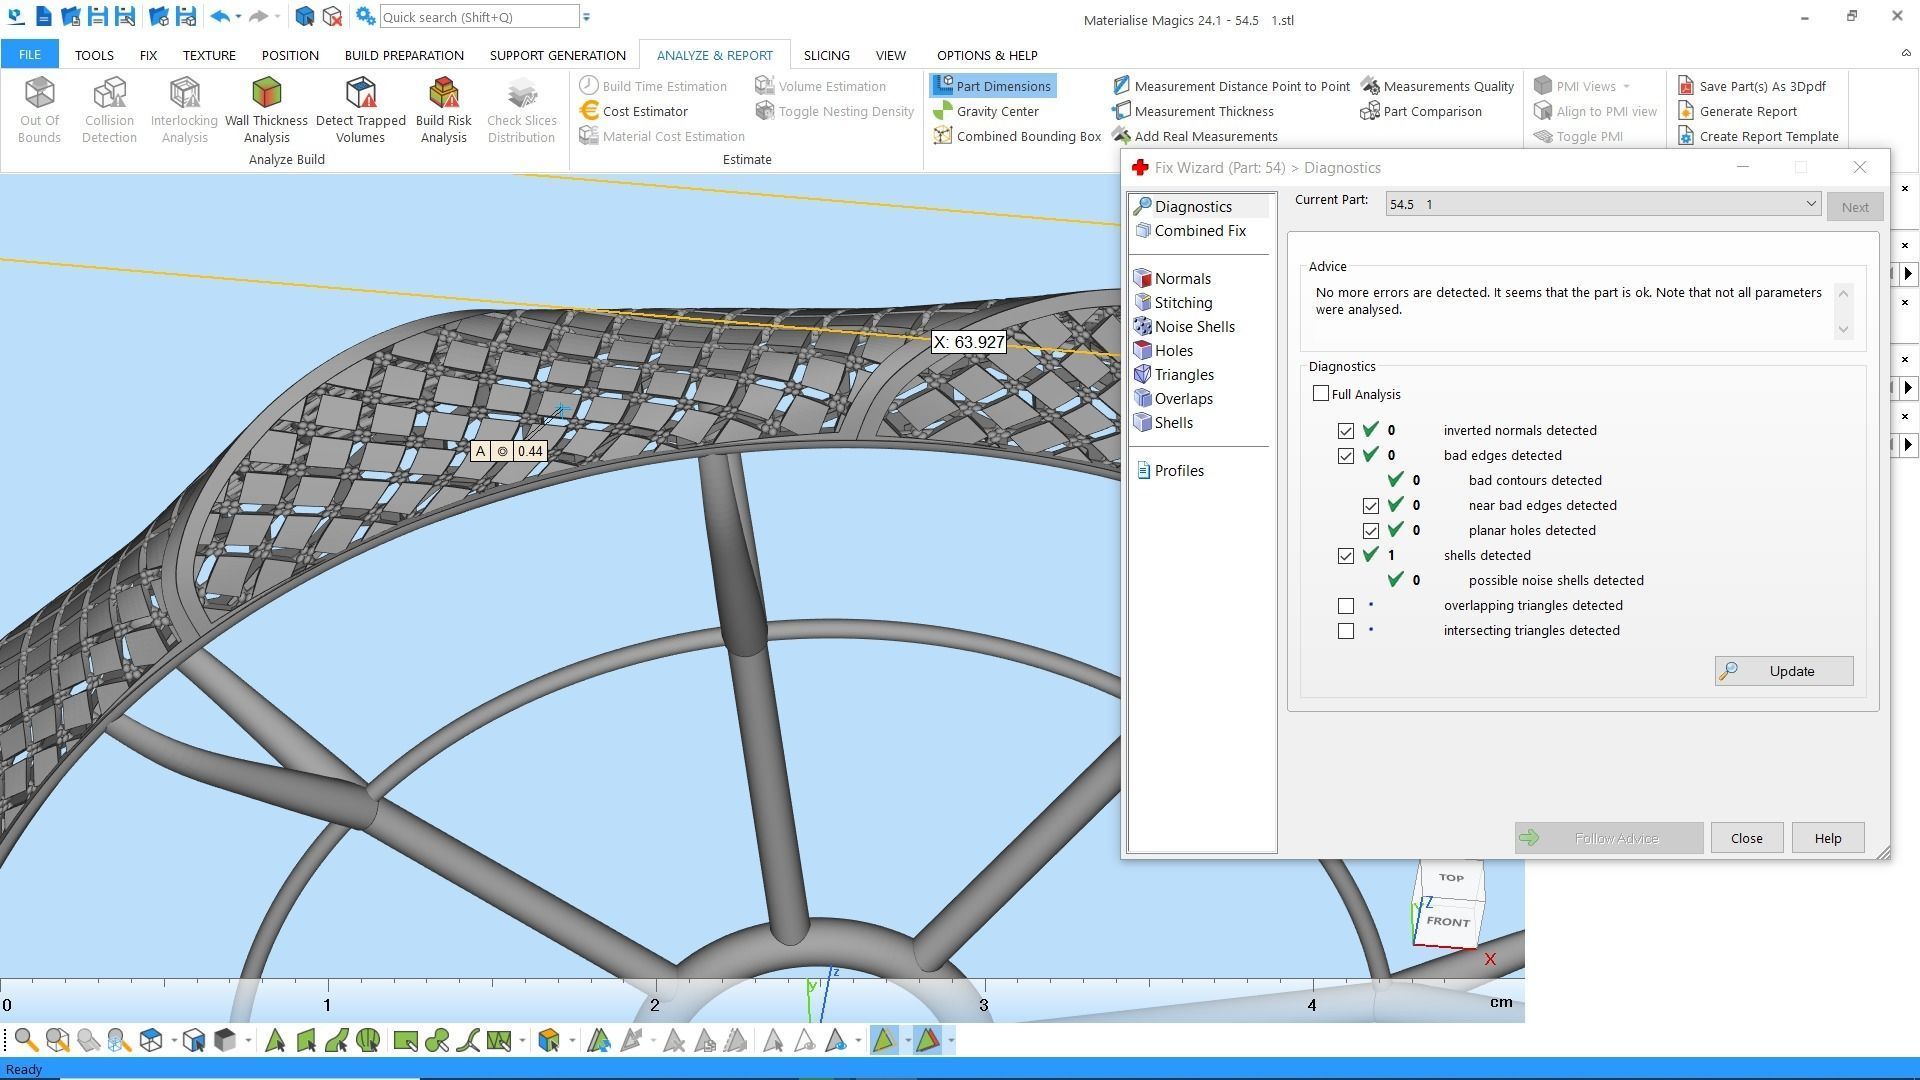
Task: Expand PMI Views dropdown arrow
Action: point(1626,86)
